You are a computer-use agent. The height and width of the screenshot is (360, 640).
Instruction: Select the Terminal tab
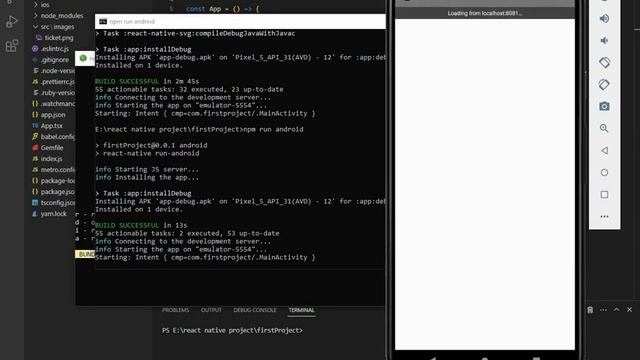click(301, 310)
